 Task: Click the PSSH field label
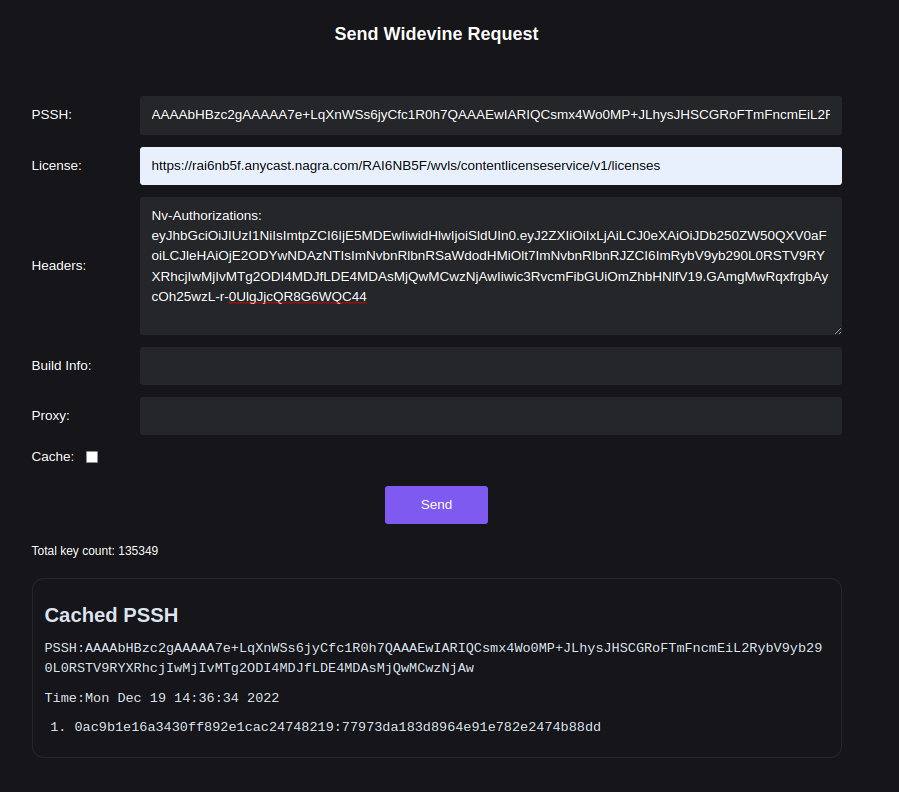(x=51, y=115)
